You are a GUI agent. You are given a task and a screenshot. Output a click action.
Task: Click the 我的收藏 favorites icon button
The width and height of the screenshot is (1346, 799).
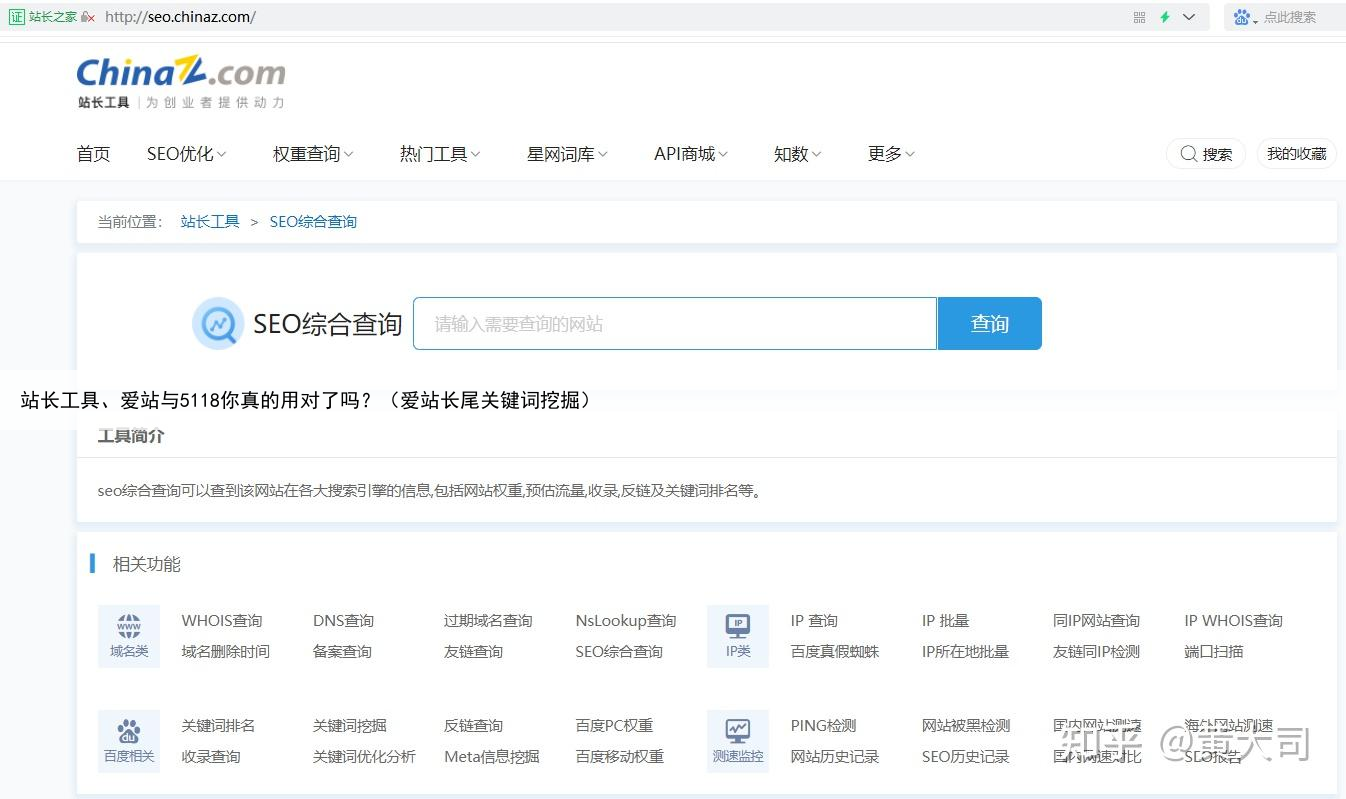point(1296,153)
